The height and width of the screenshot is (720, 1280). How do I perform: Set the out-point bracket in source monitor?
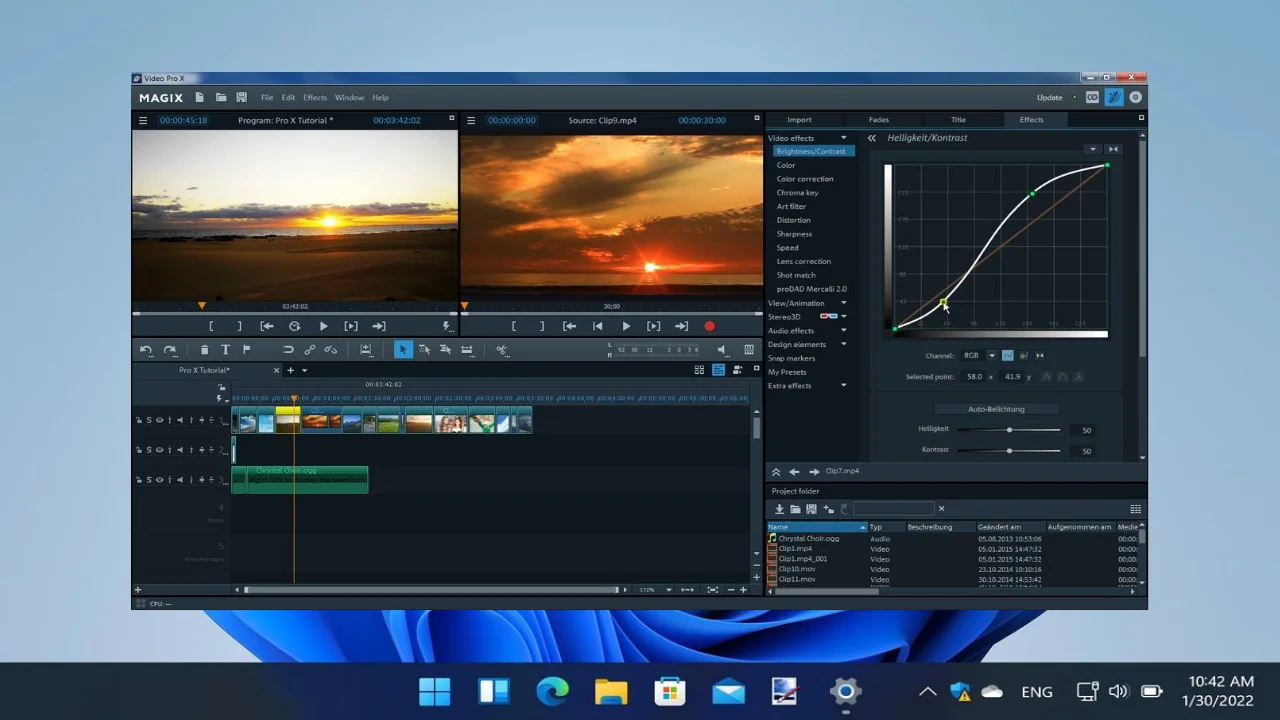coord(542,326)
